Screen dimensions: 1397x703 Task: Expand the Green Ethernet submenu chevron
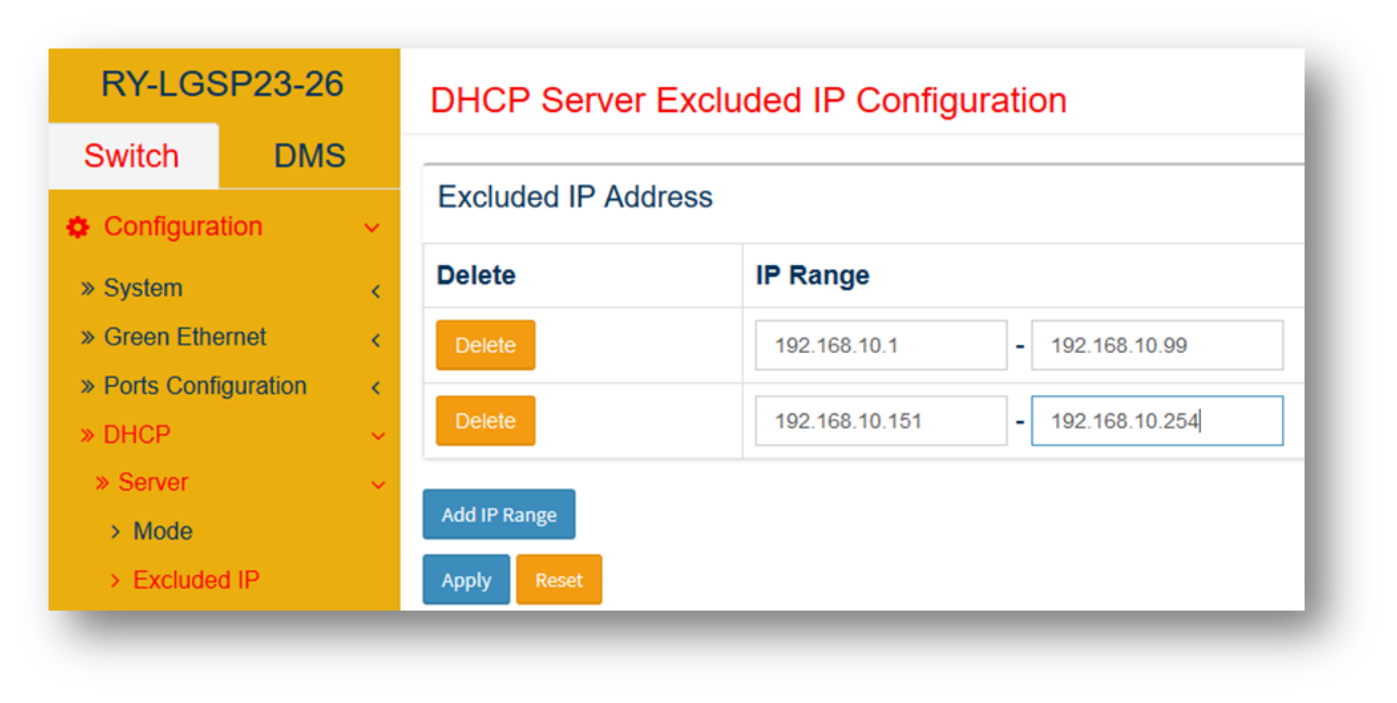376,340
